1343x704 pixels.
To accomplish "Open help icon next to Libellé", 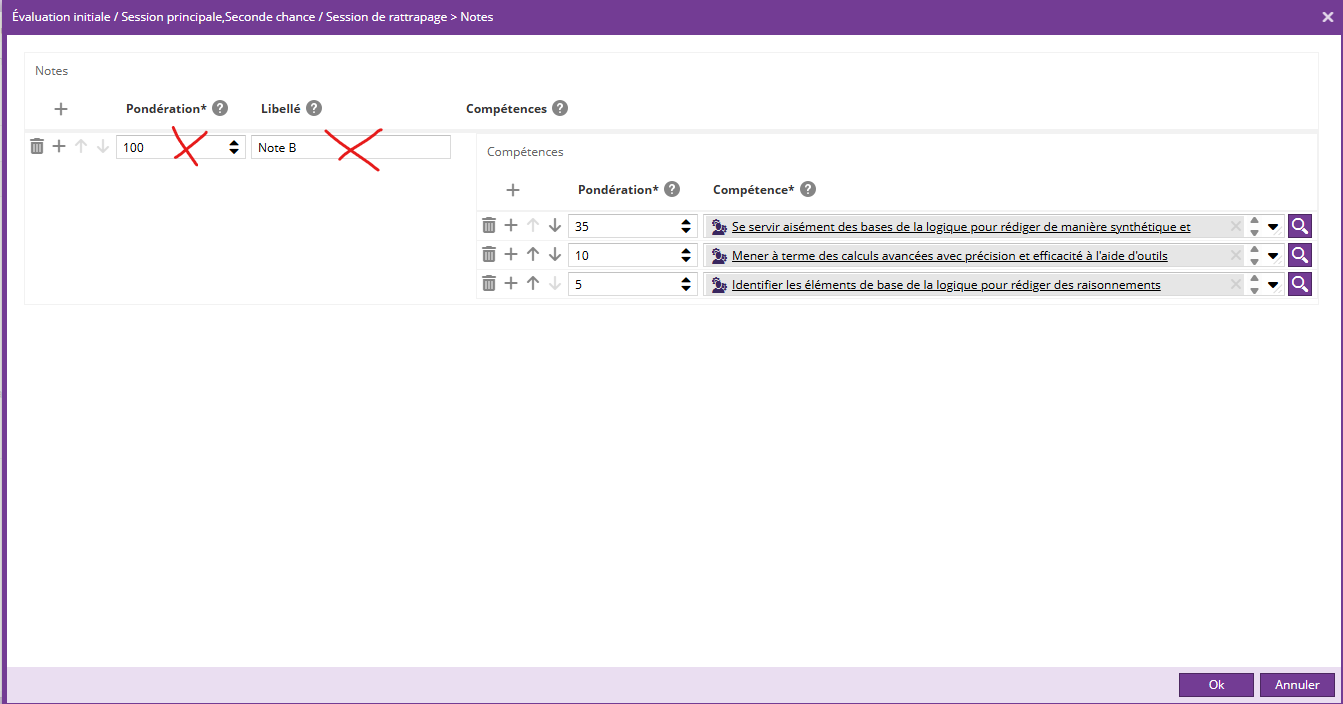I will point(314,109).
